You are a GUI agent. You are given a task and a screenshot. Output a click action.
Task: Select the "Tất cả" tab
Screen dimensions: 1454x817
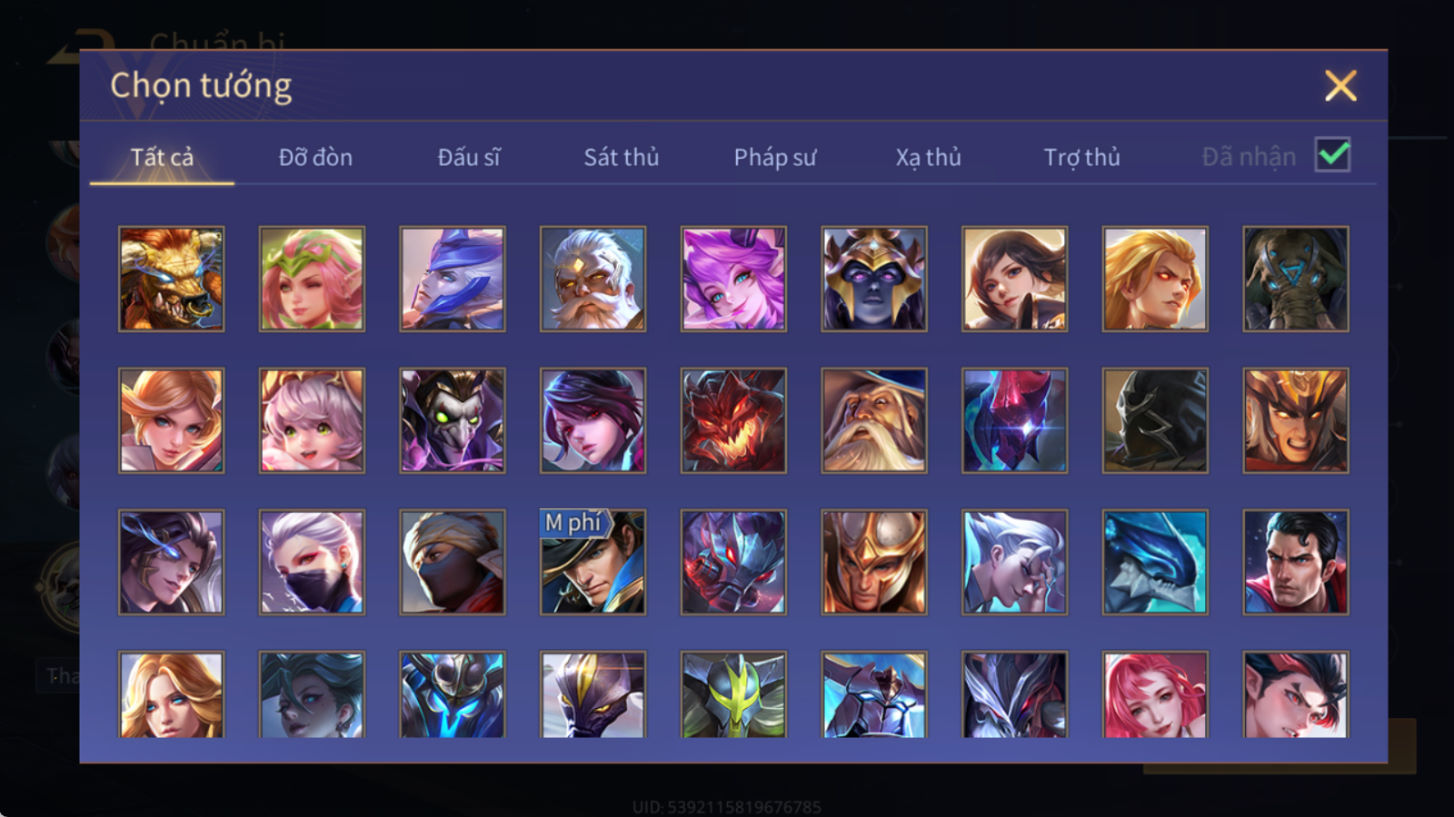pyautogui.click(x=162, y=157)
